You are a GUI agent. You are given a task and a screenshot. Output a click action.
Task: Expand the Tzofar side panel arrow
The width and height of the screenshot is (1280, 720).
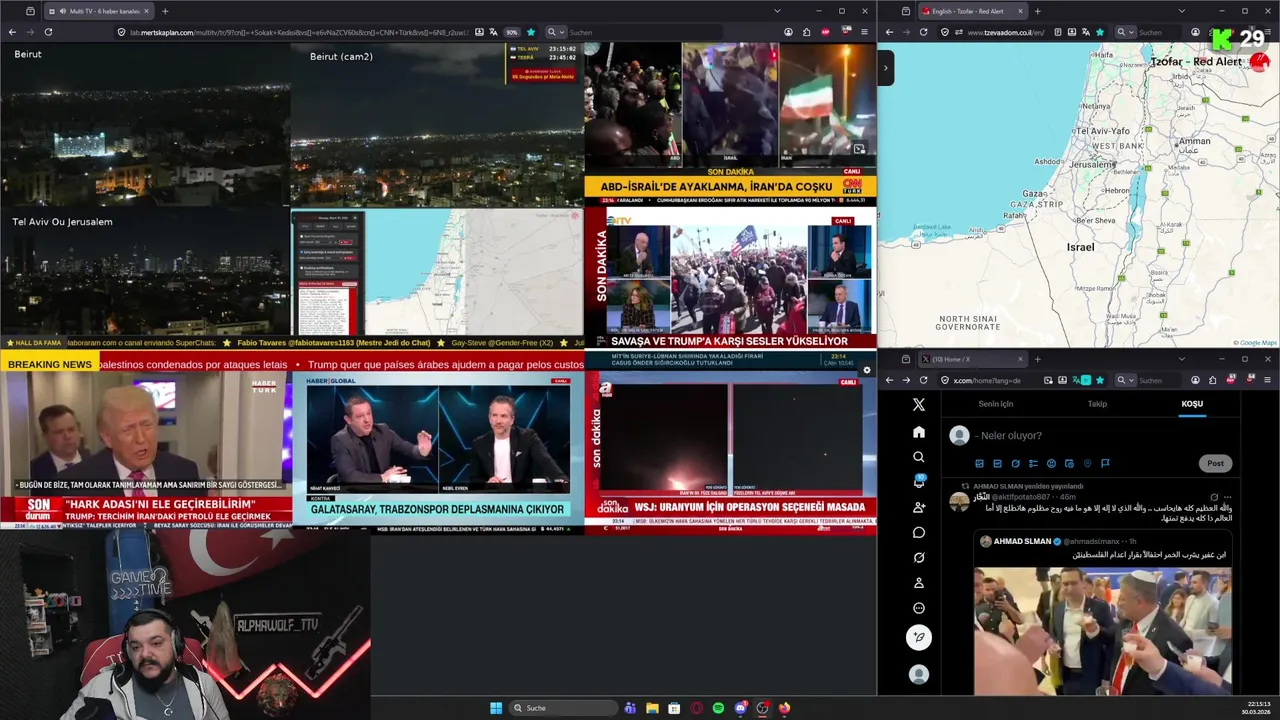[x=885, y=68]
